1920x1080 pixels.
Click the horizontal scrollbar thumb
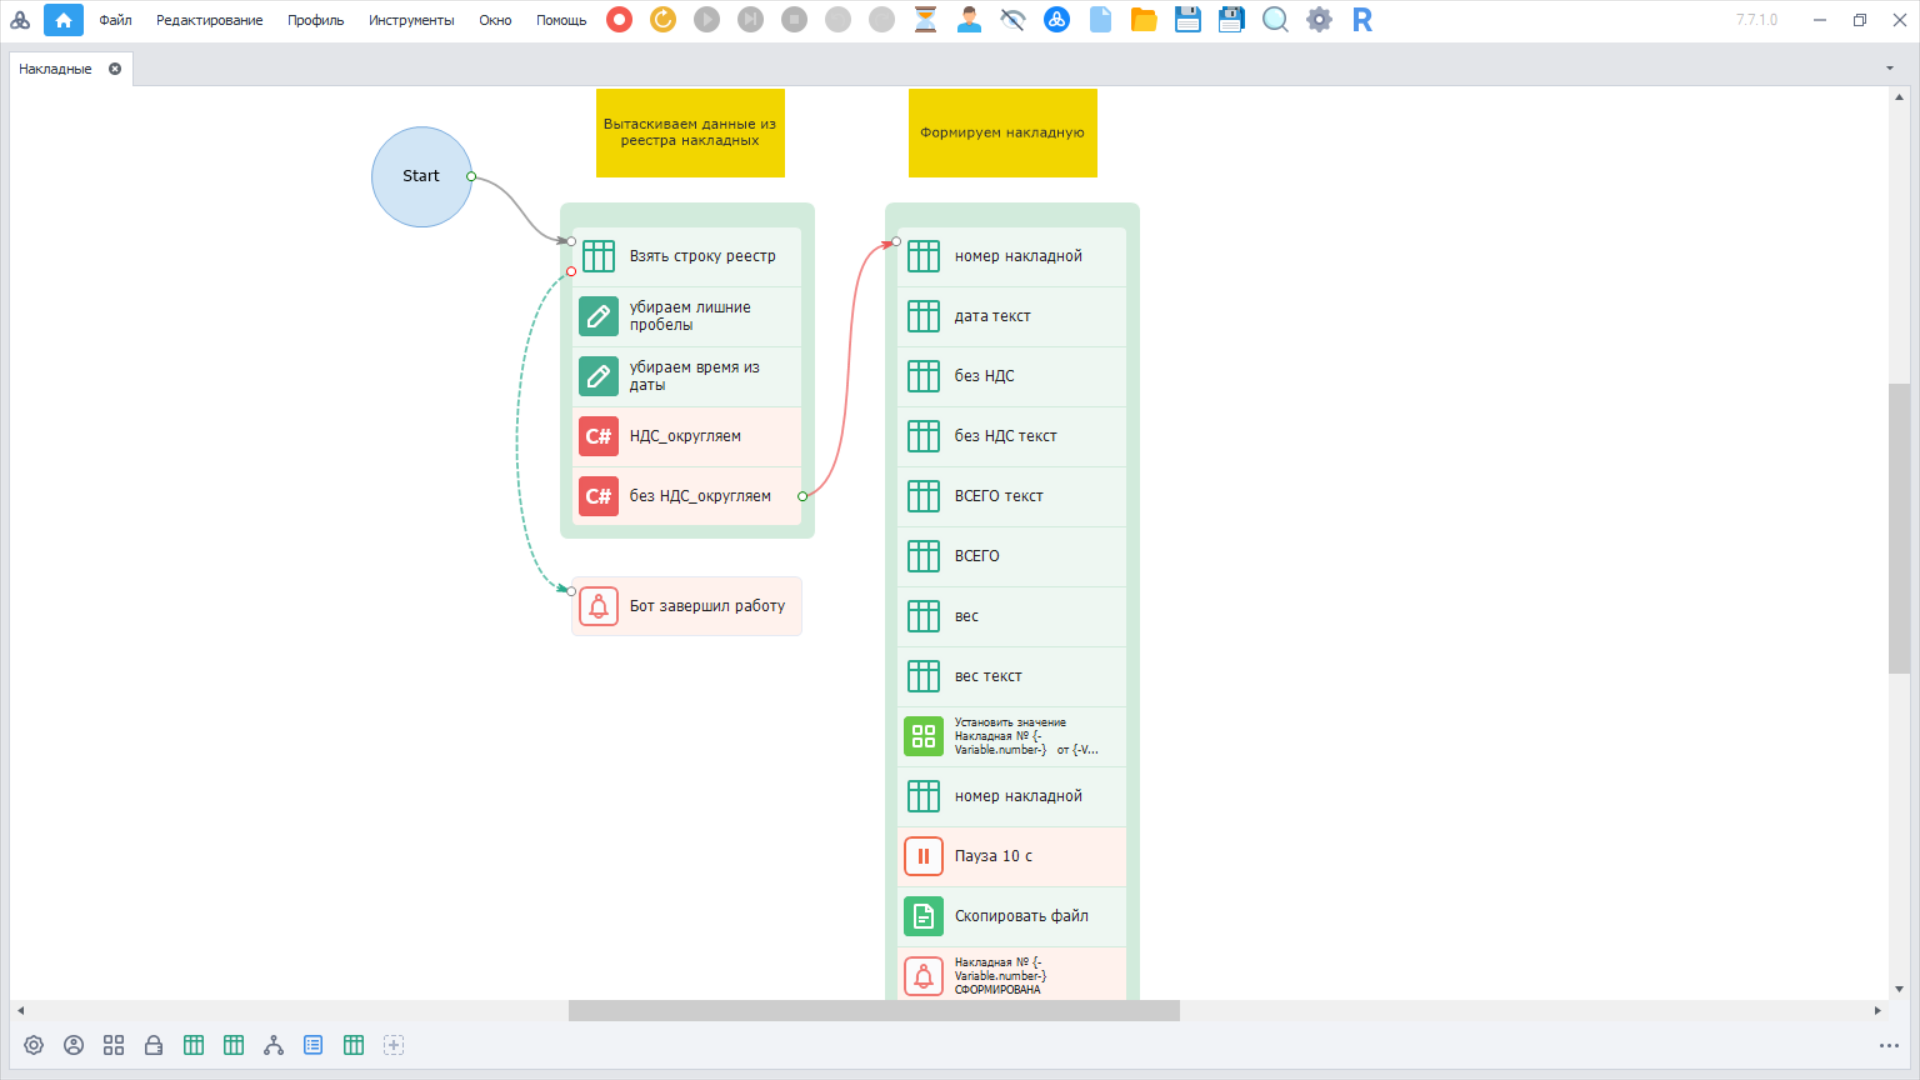(873, 1011)
